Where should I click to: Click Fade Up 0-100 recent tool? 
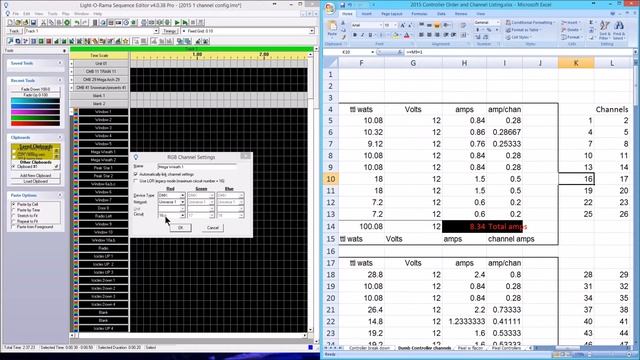(36, 95)
